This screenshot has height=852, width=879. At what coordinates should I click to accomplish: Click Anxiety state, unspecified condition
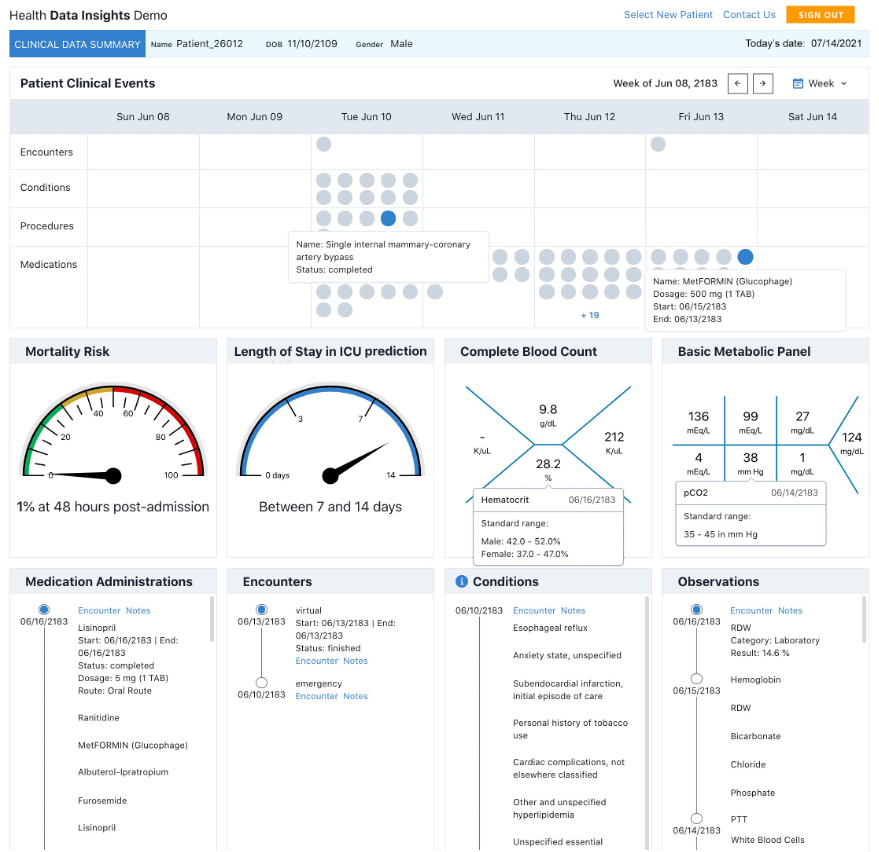click(x=567, y=655)
